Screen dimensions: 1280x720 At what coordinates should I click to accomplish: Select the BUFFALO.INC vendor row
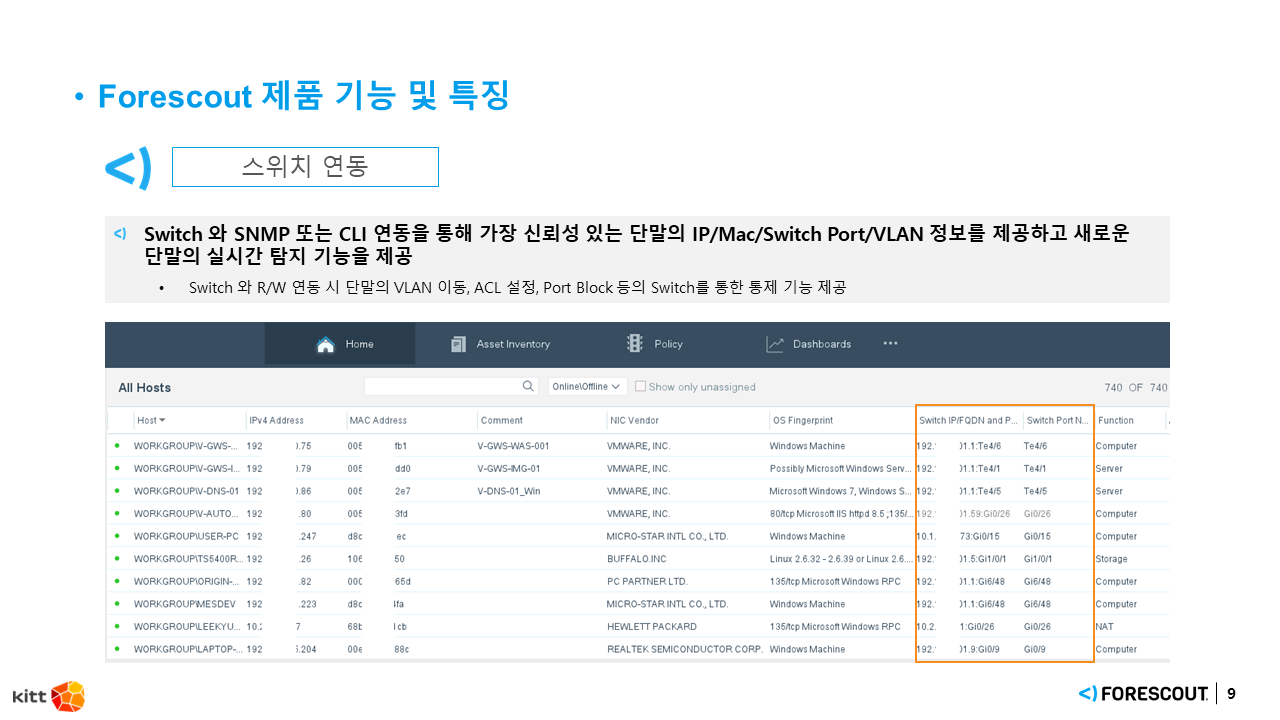[x=636, y=559]
